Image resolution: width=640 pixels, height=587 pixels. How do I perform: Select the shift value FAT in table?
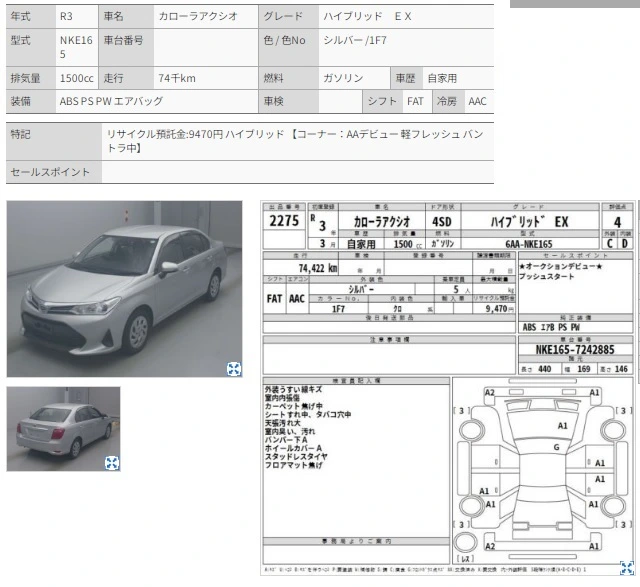click(x=415, y=101)
